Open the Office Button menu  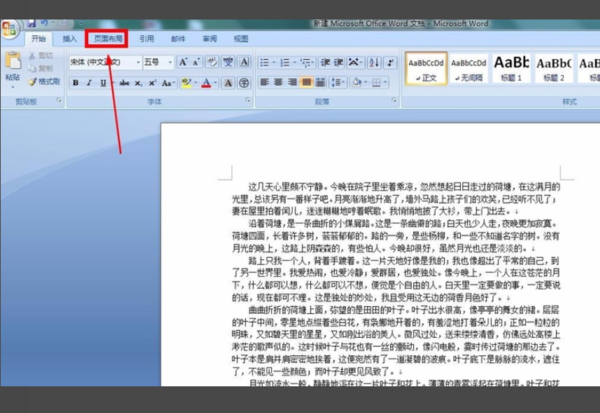[9, 29]
